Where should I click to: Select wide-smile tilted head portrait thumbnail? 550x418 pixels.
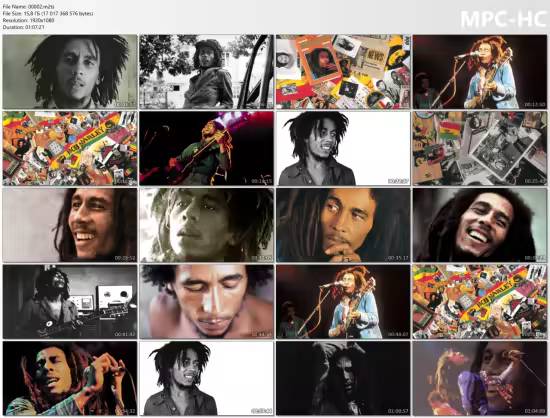pos(480,225)
